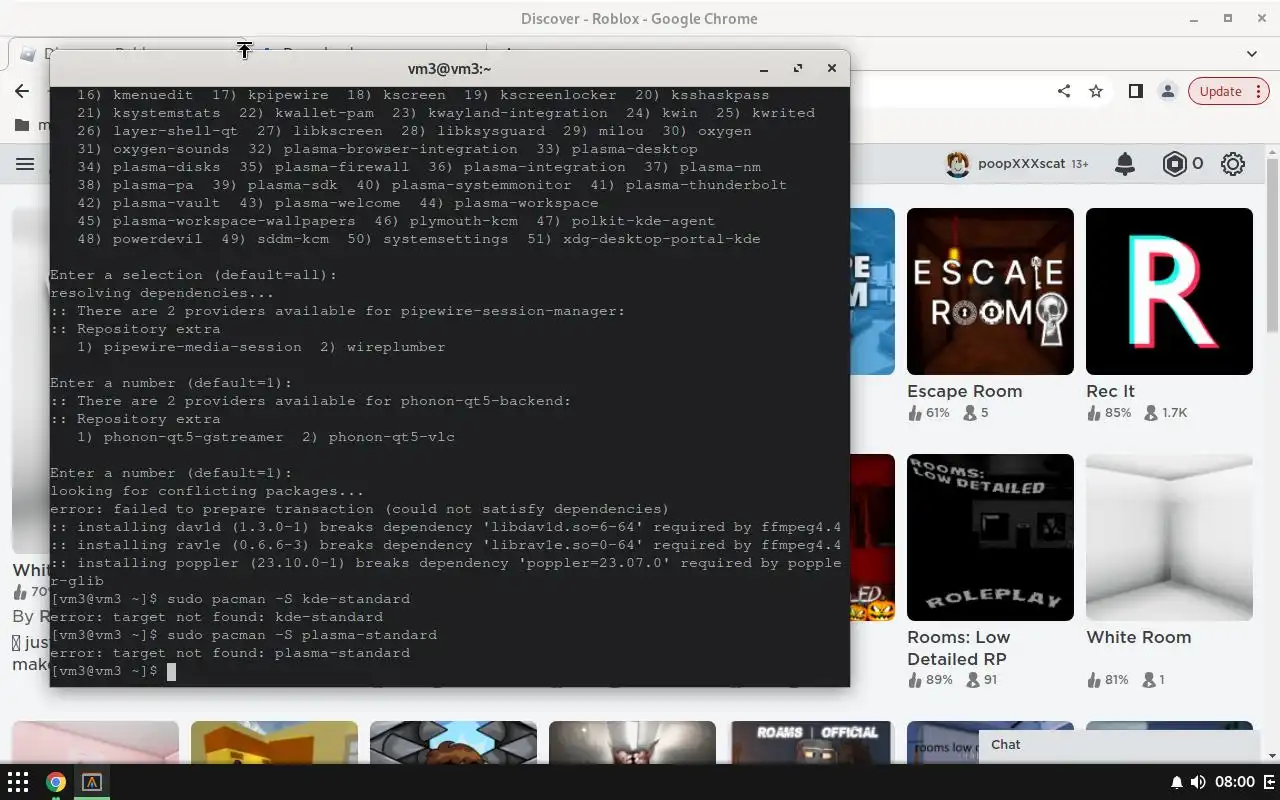
Task: Click Escape Room 61% rating
Action: click(929, 413)
